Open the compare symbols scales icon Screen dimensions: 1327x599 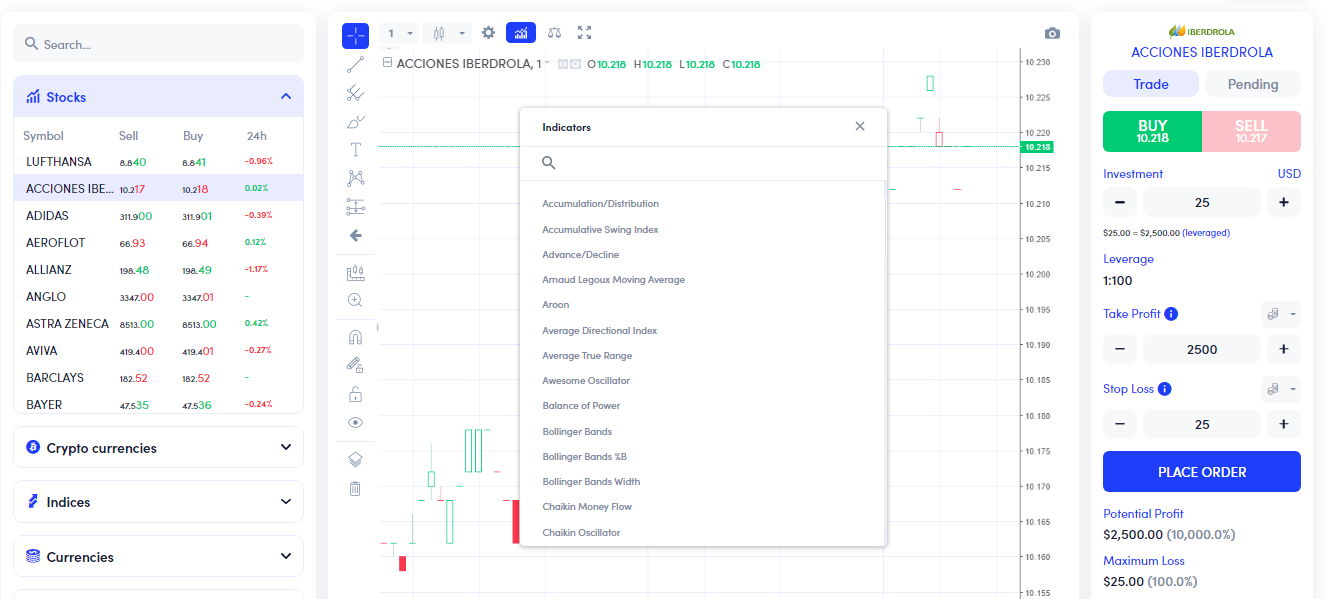pos(555,33)
